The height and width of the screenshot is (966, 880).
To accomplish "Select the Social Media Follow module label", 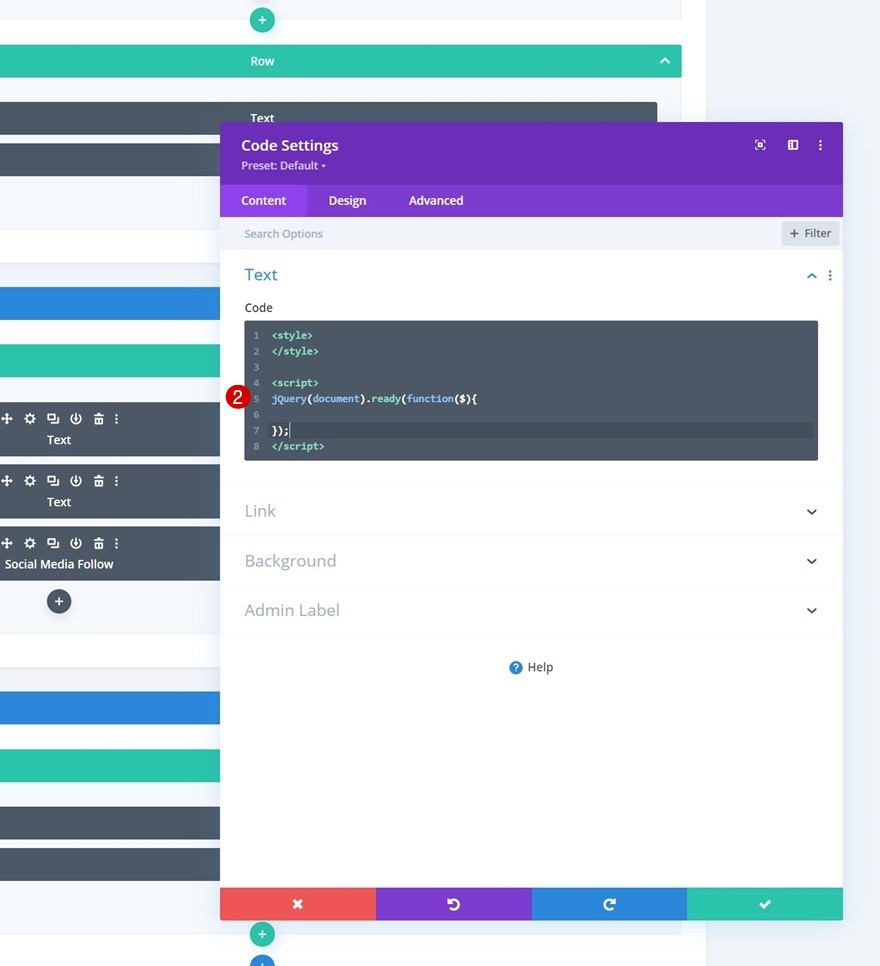I will click(59, 564).
